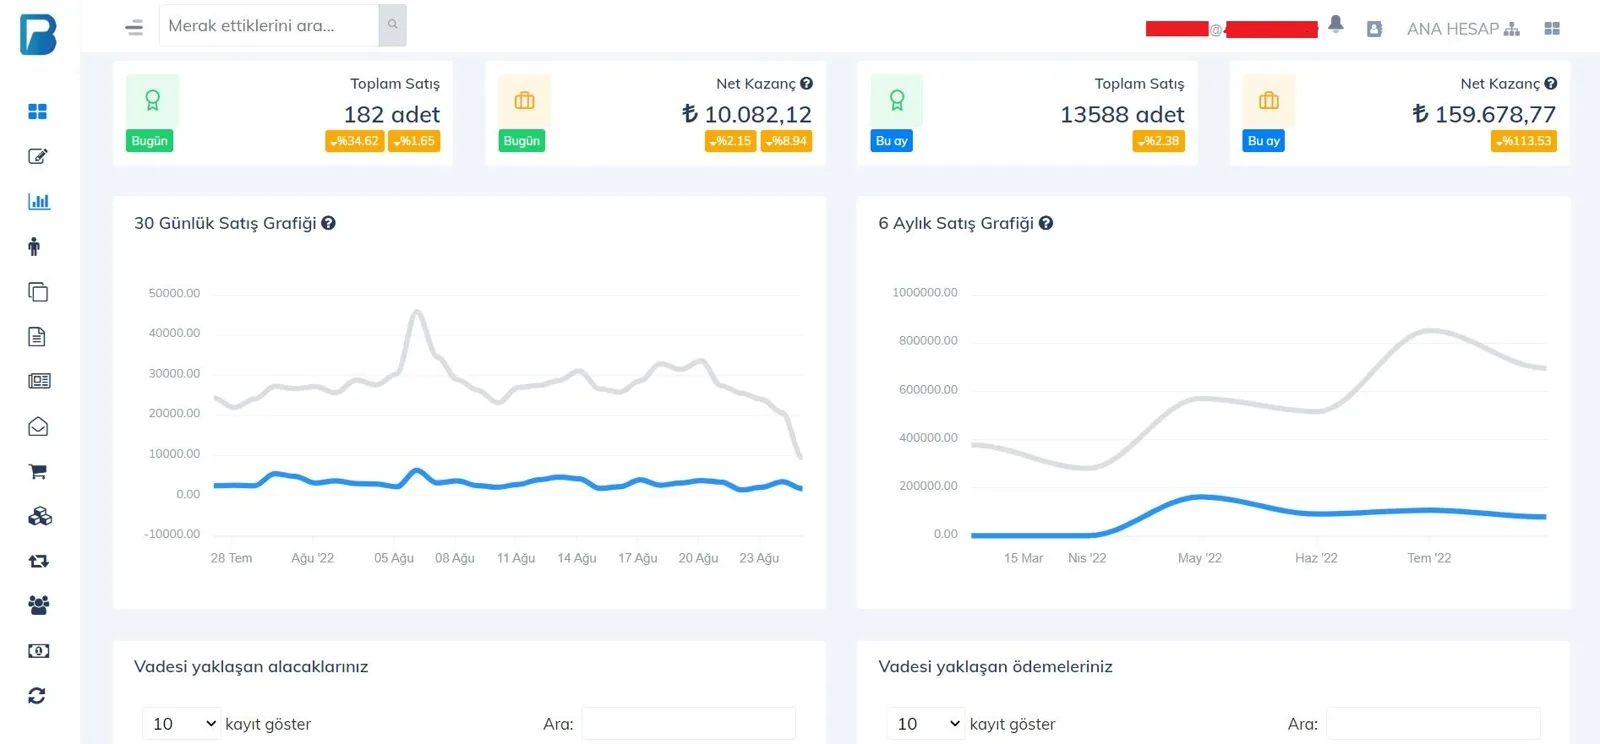Image resolution: width=1600 pixels, height=744 pixels.
Task: Open the apps grid icon in top-right header
Action: tap(1552, 29)
